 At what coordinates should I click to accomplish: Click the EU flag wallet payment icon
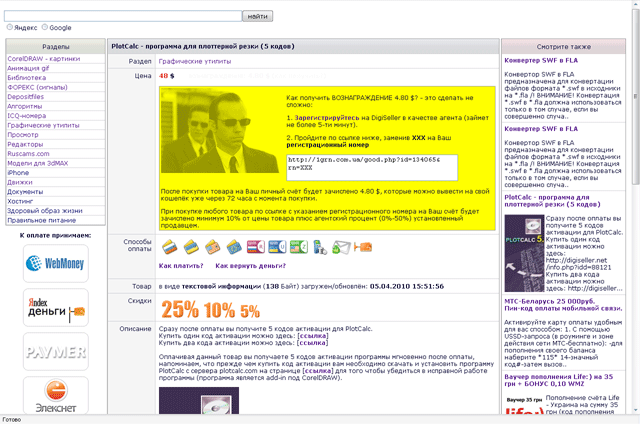point(234,247)
